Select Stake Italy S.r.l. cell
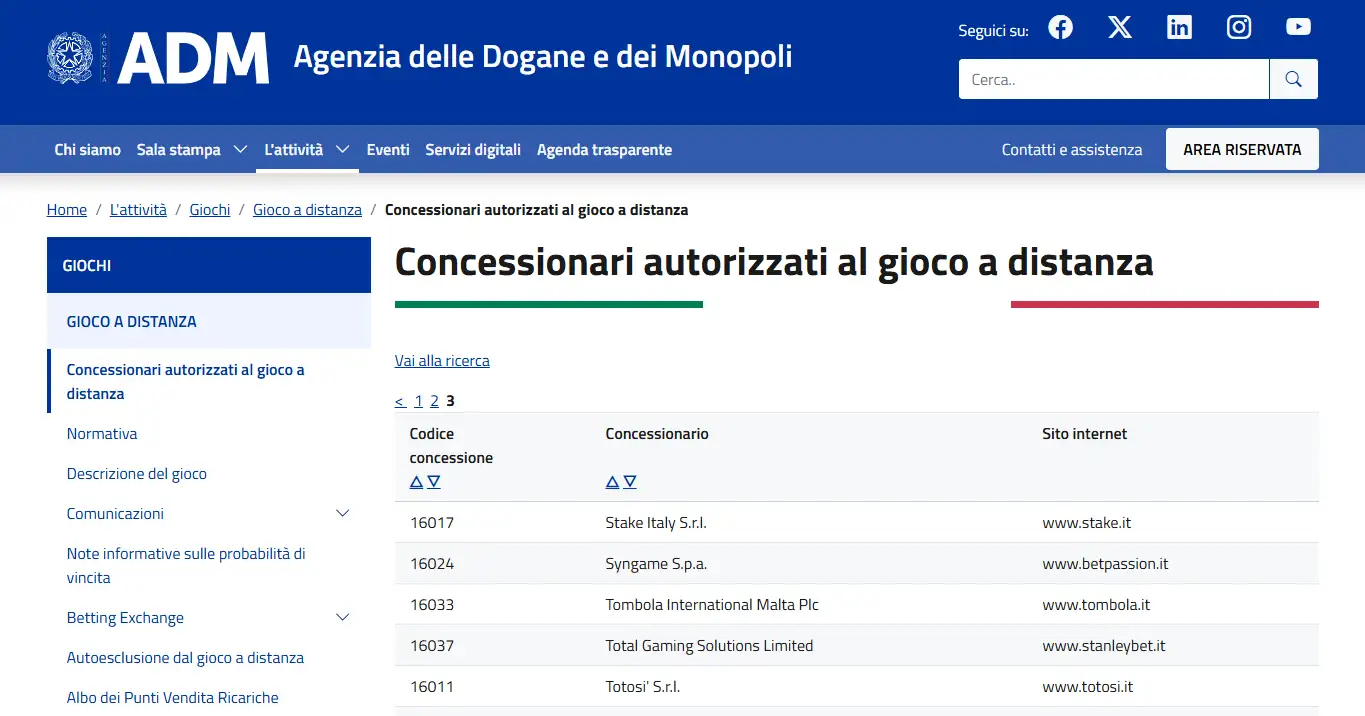This screenshot has width=1365, height=716. click(656, 523)
